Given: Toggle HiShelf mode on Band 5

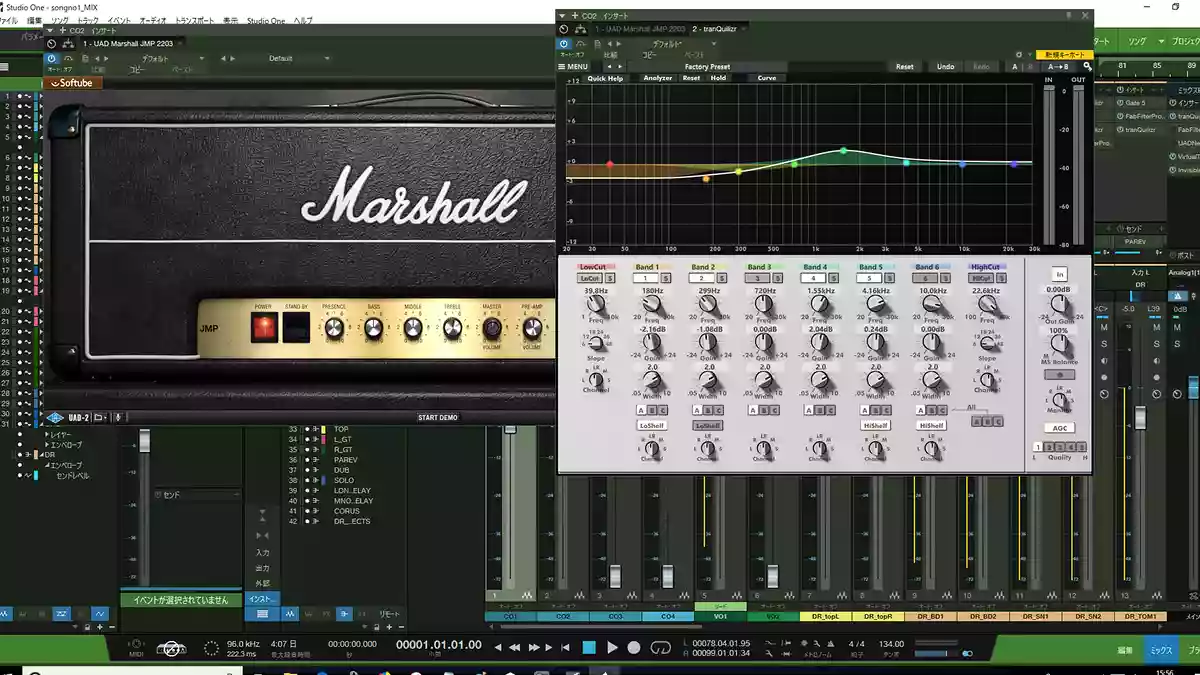Looking at the screenshot, I should (x=875, y=425).
